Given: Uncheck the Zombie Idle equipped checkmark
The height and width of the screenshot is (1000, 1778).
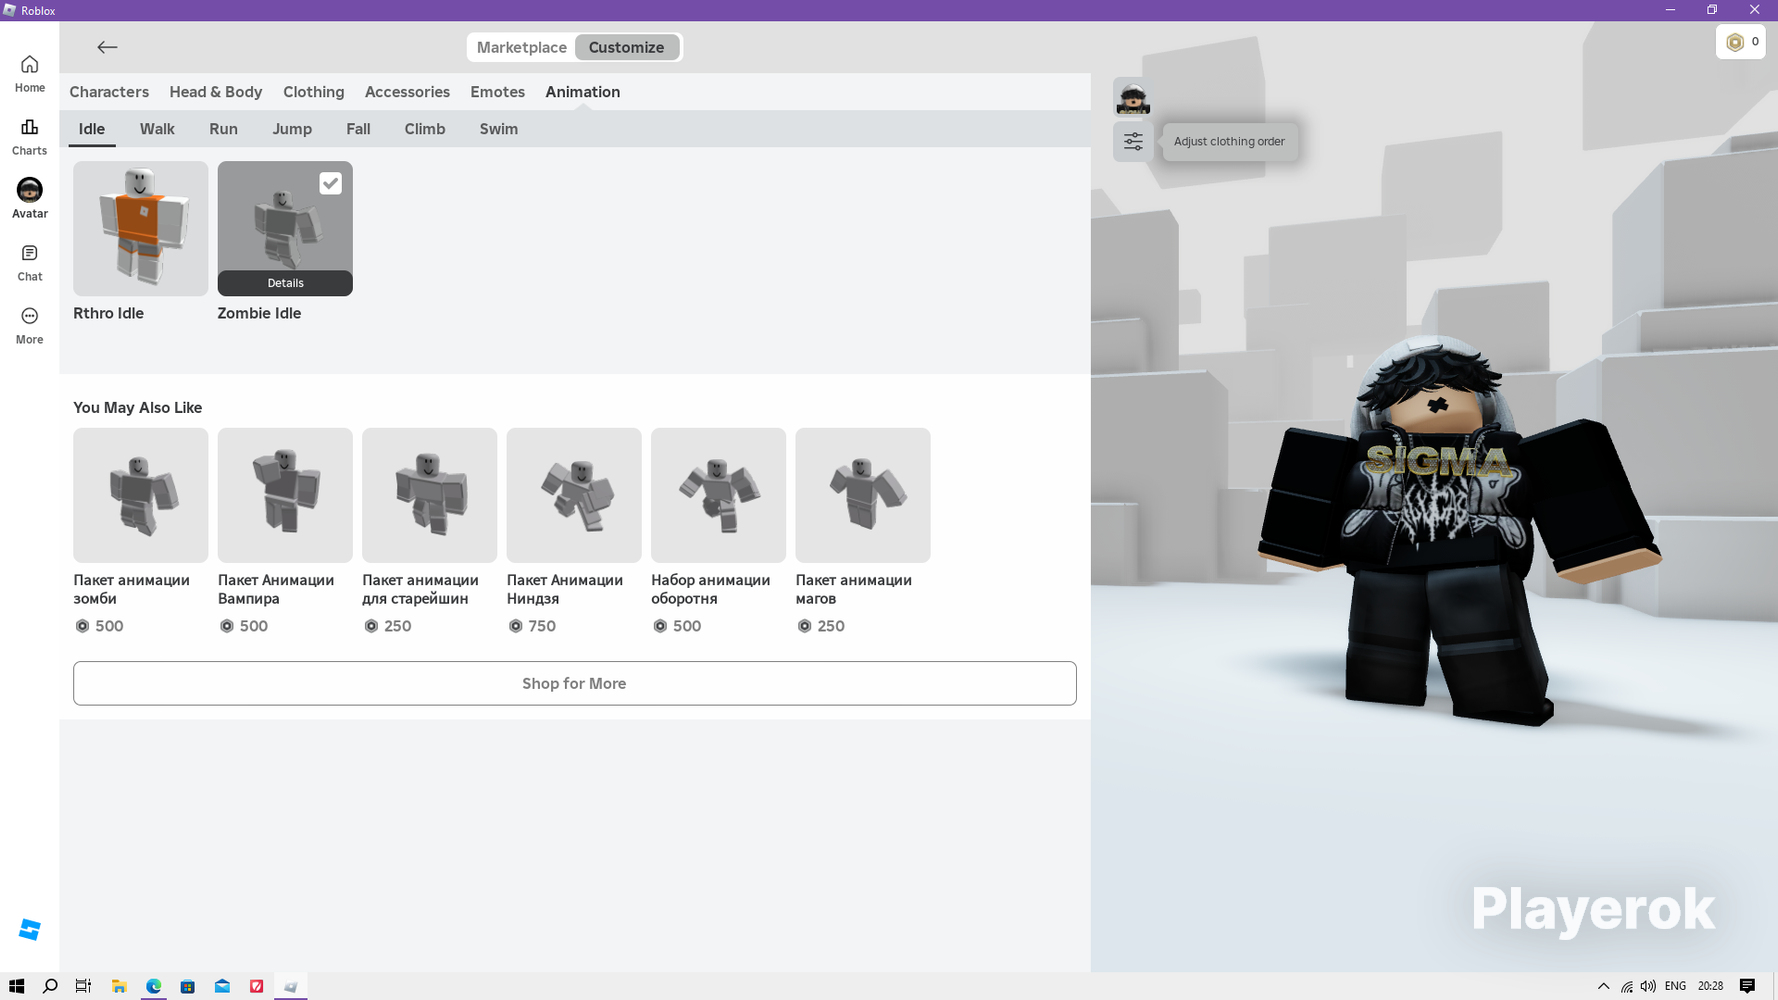Looking at the screenshot, I should coord(330,183).
